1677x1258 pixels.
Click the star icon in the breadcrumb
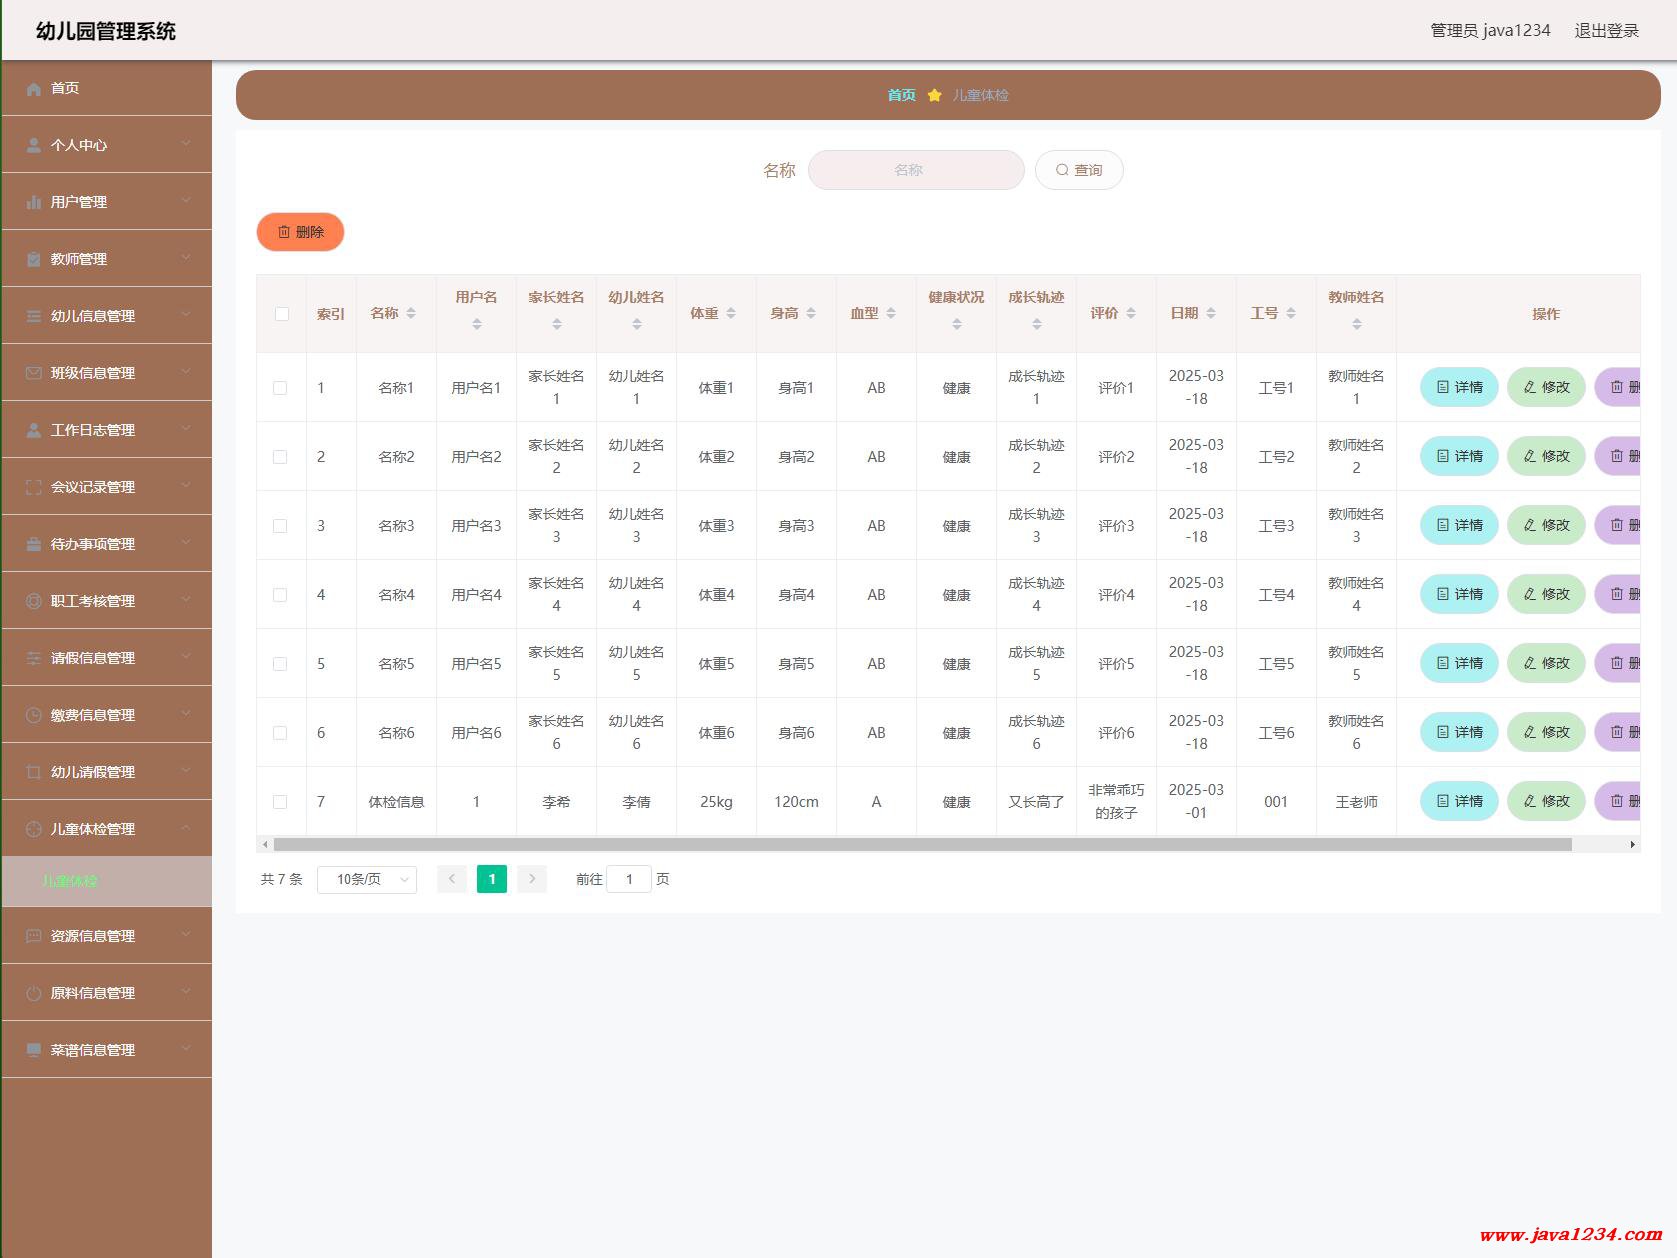point(934,95)
